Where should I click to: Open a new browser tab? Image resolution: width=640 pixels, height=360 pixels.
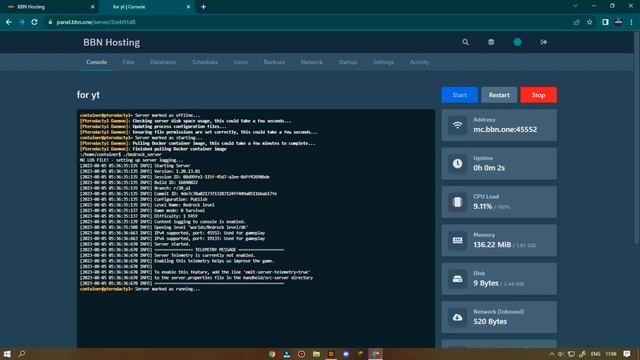click(x=203, y=7)
